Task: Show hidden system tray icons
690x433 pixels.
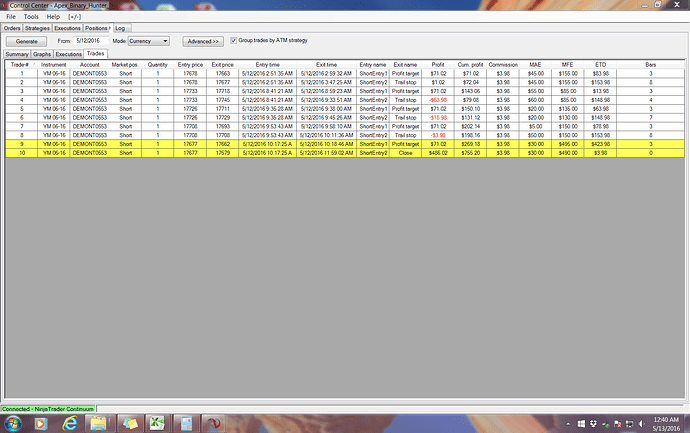Action: coord(568,424)
